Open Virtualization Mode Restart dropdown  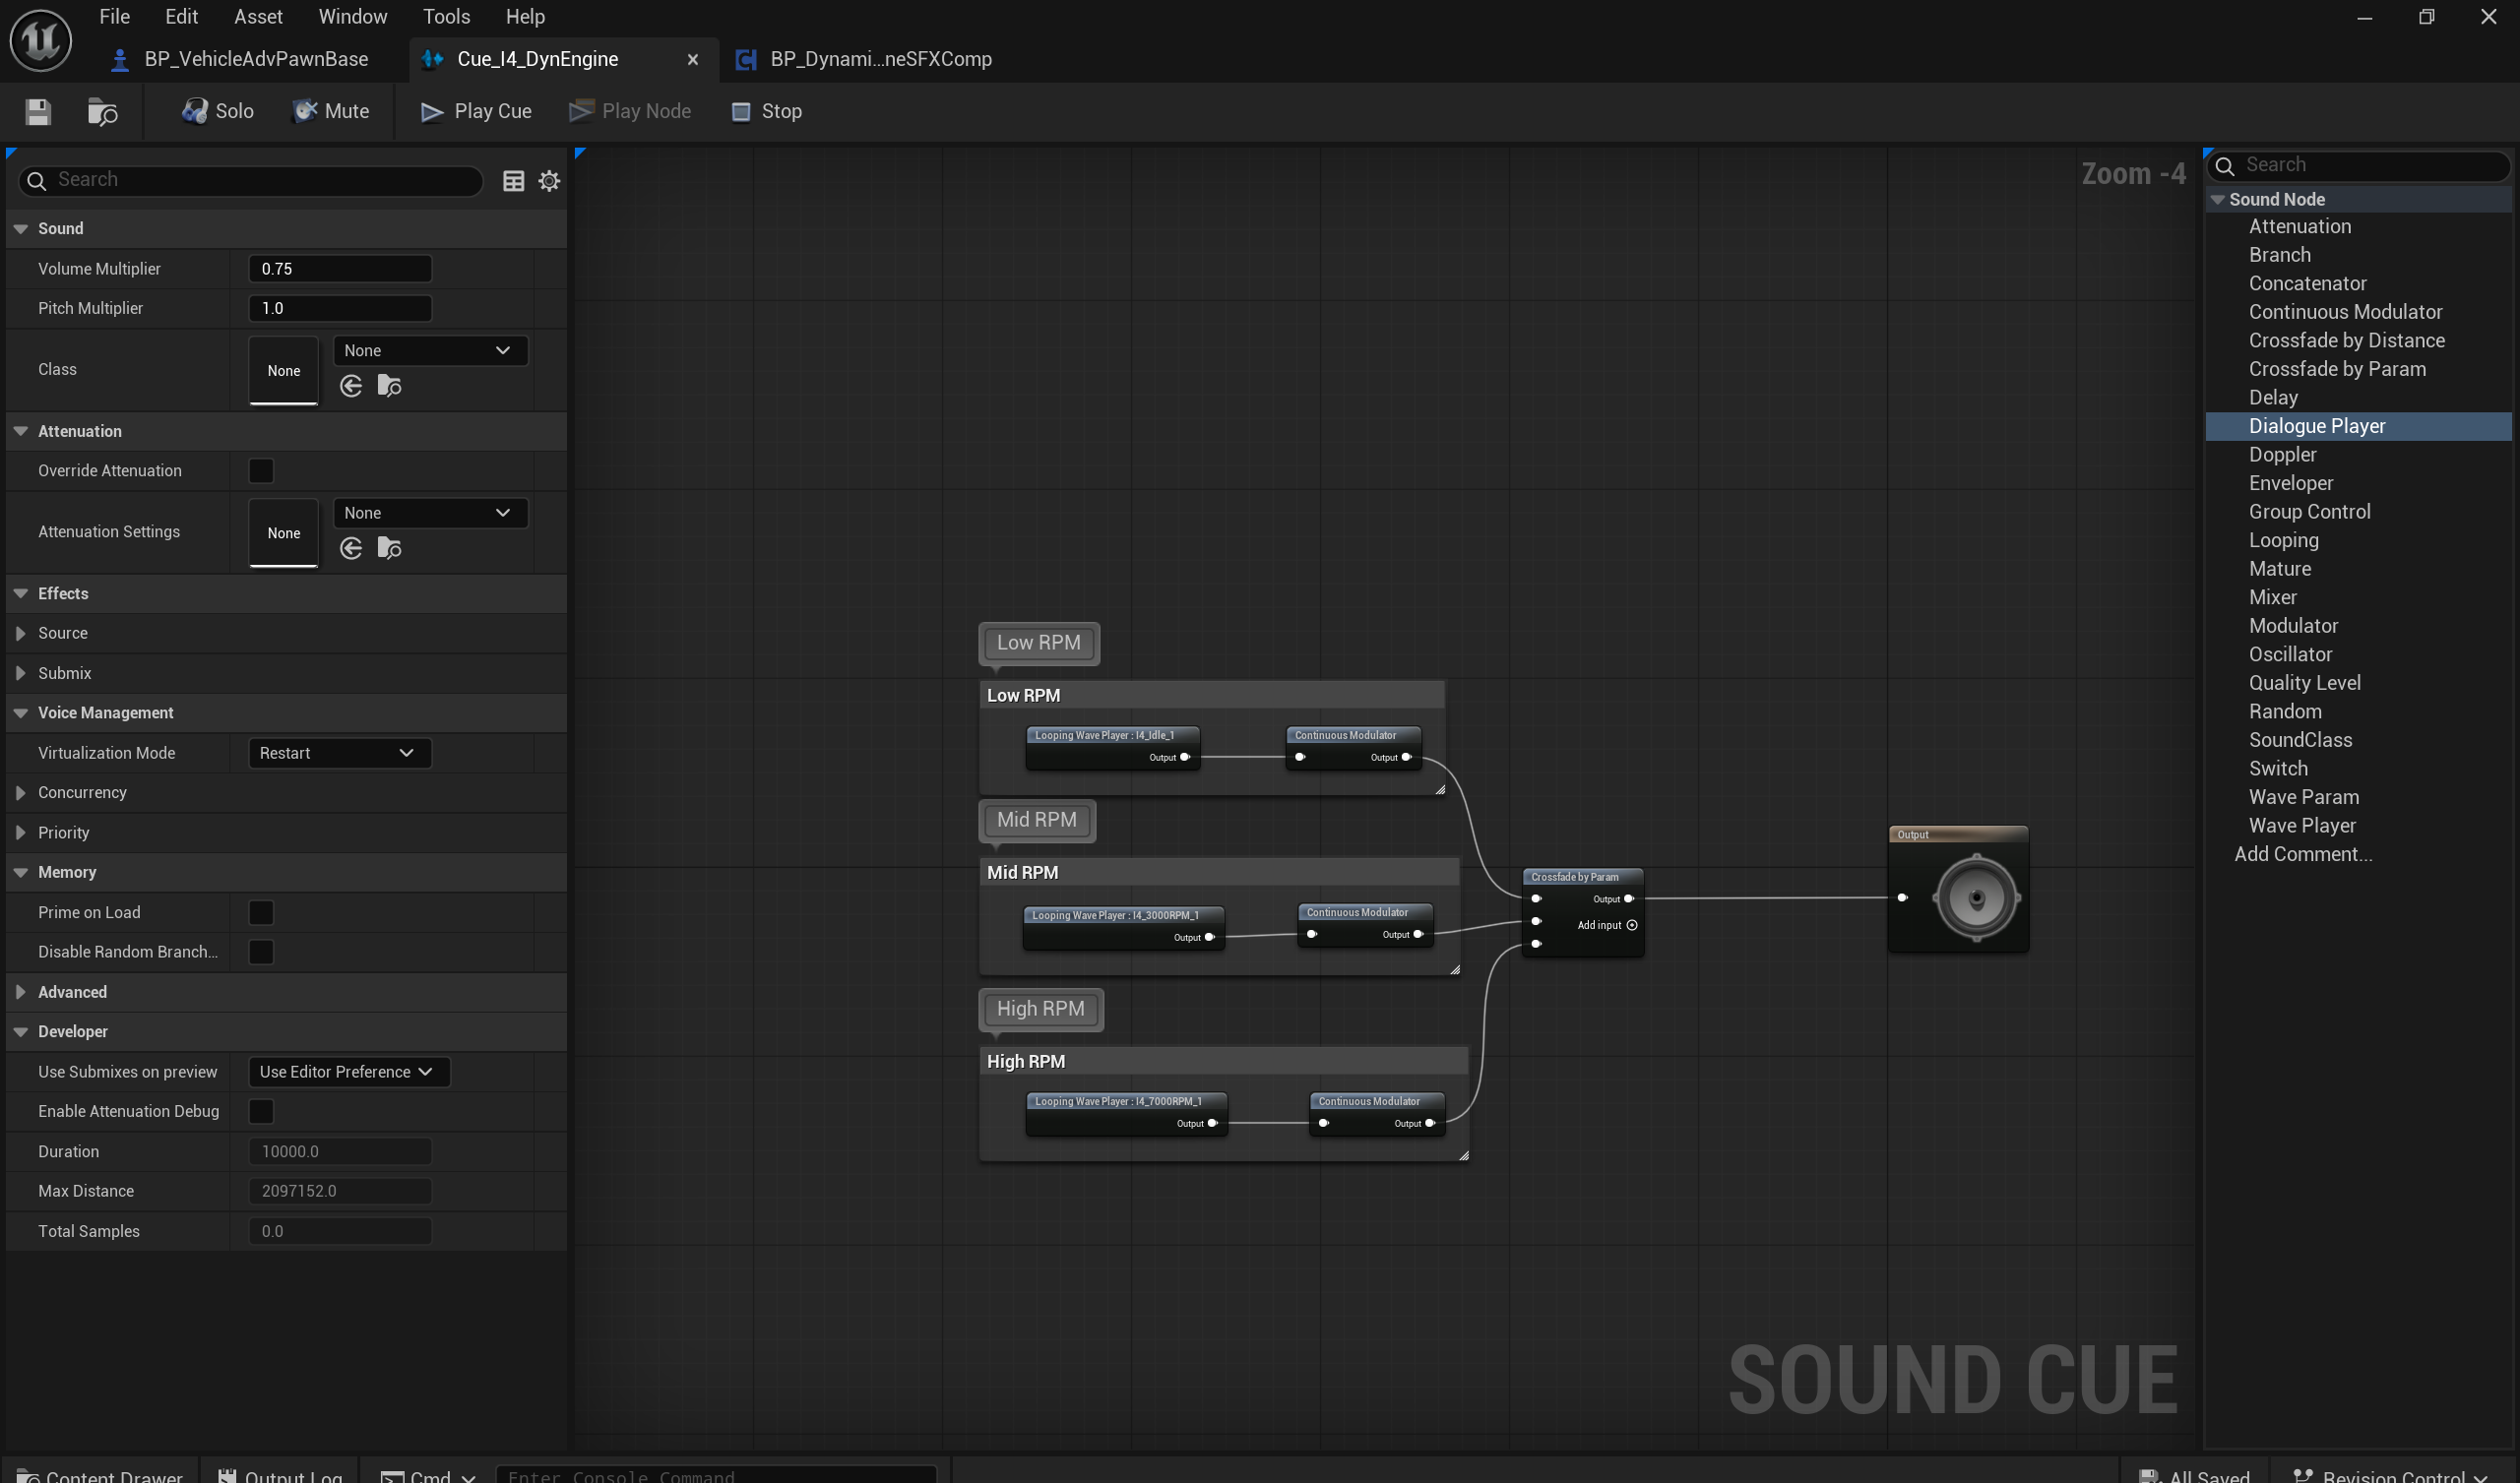click(340, 753)
